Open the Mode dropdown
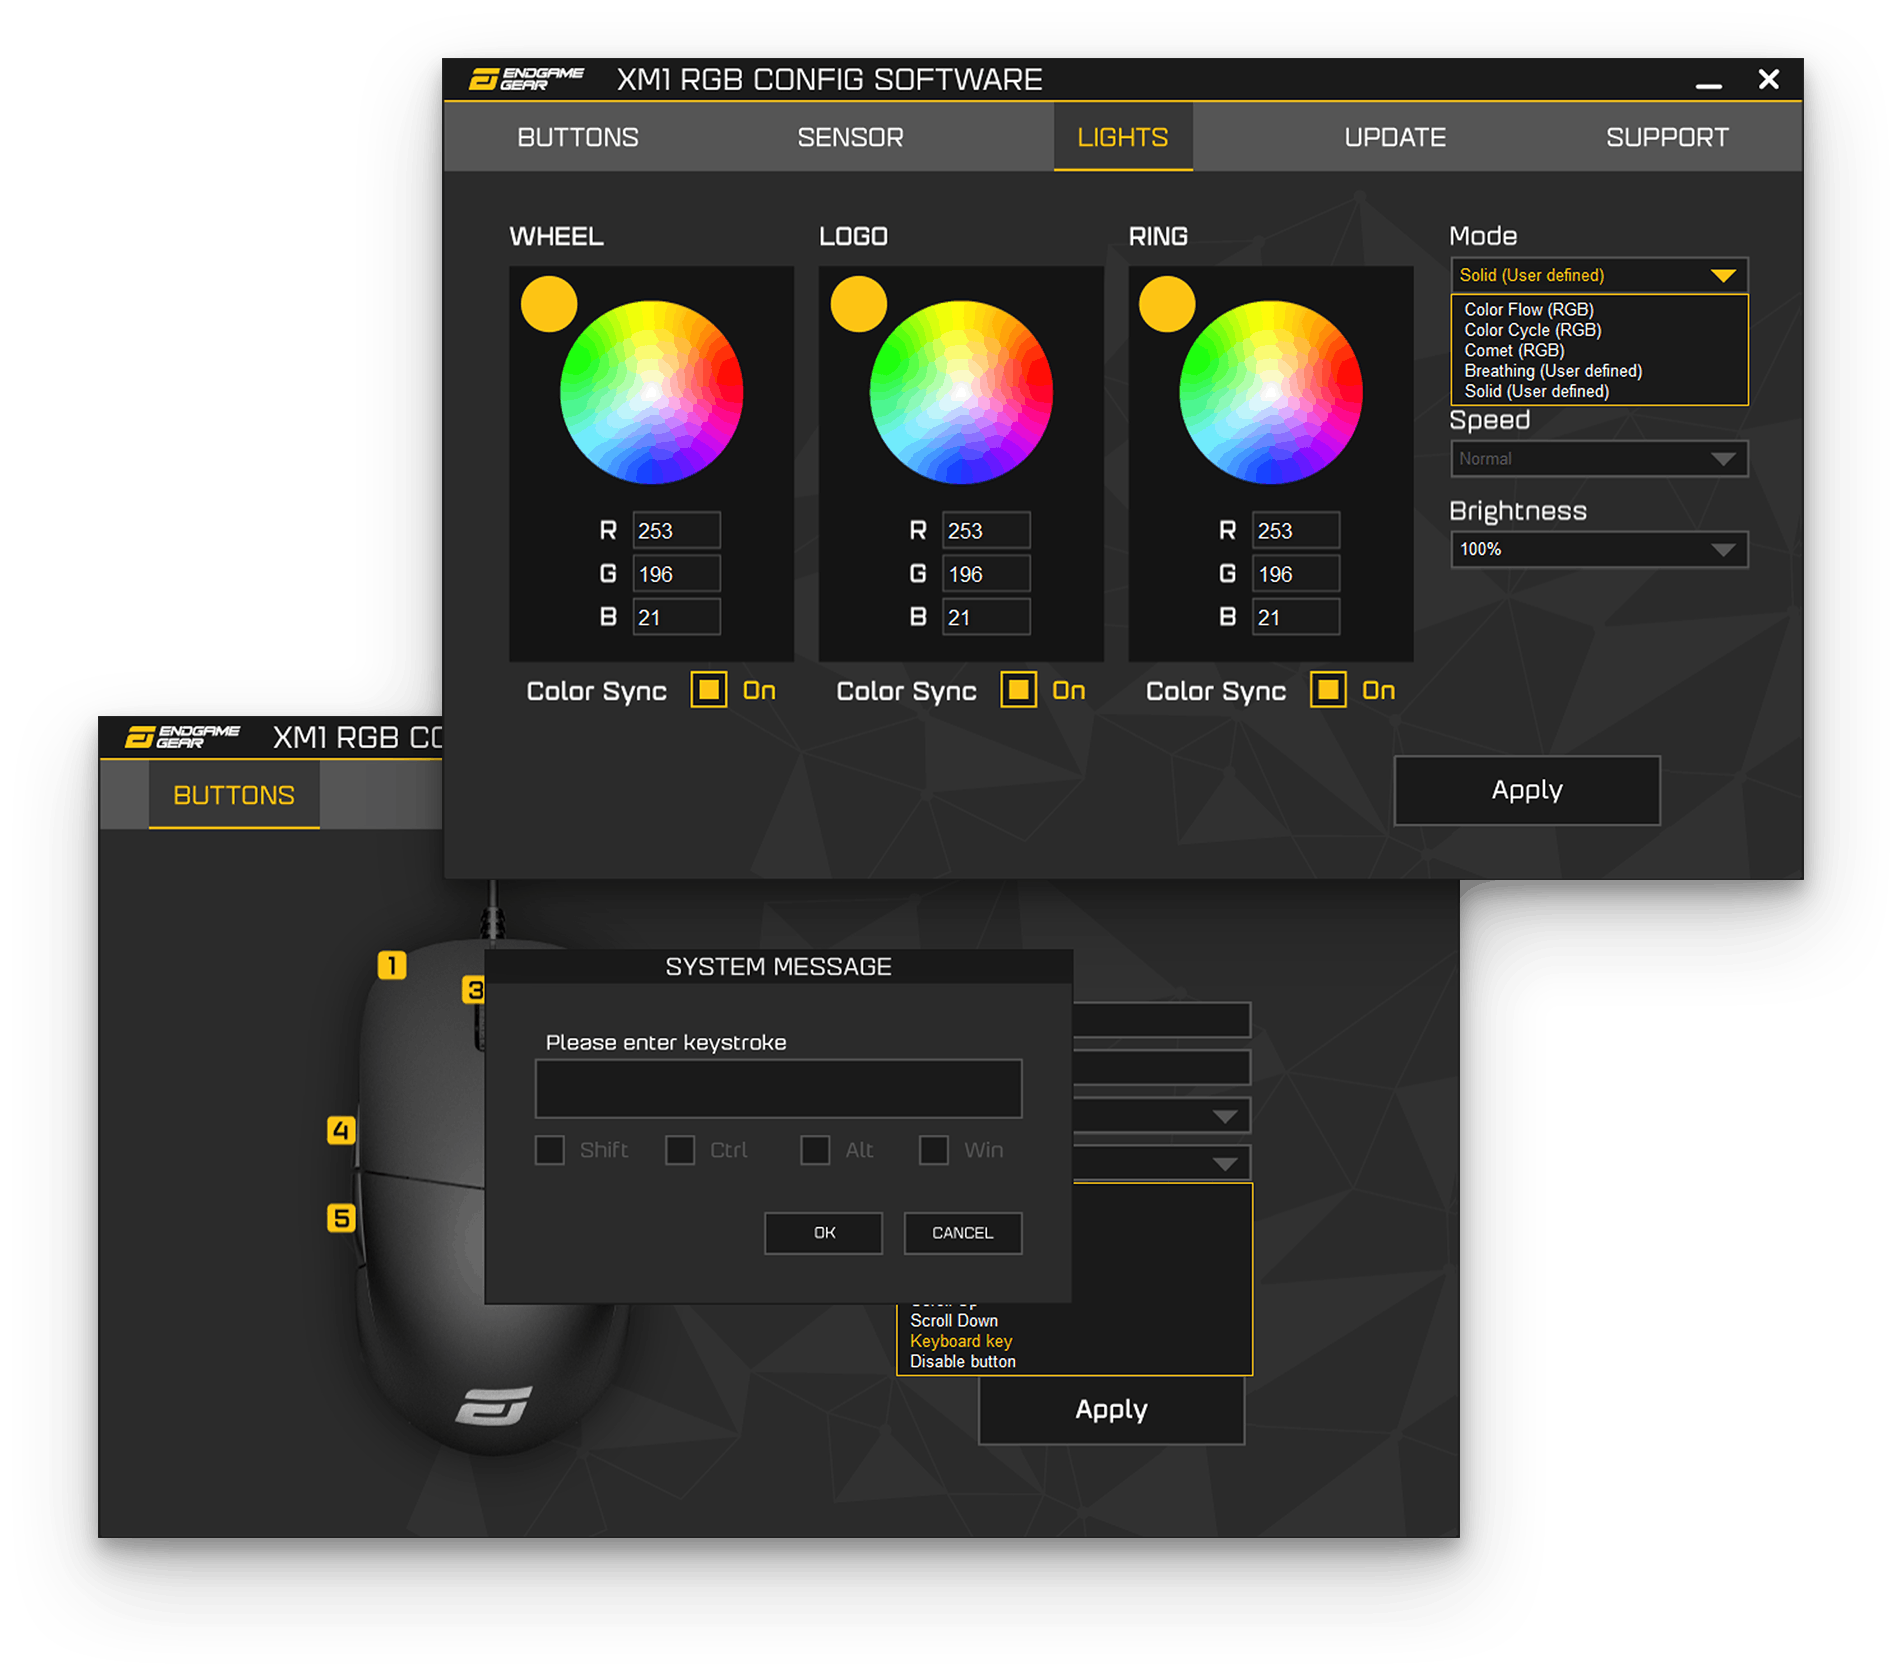 click(1598, 275)
